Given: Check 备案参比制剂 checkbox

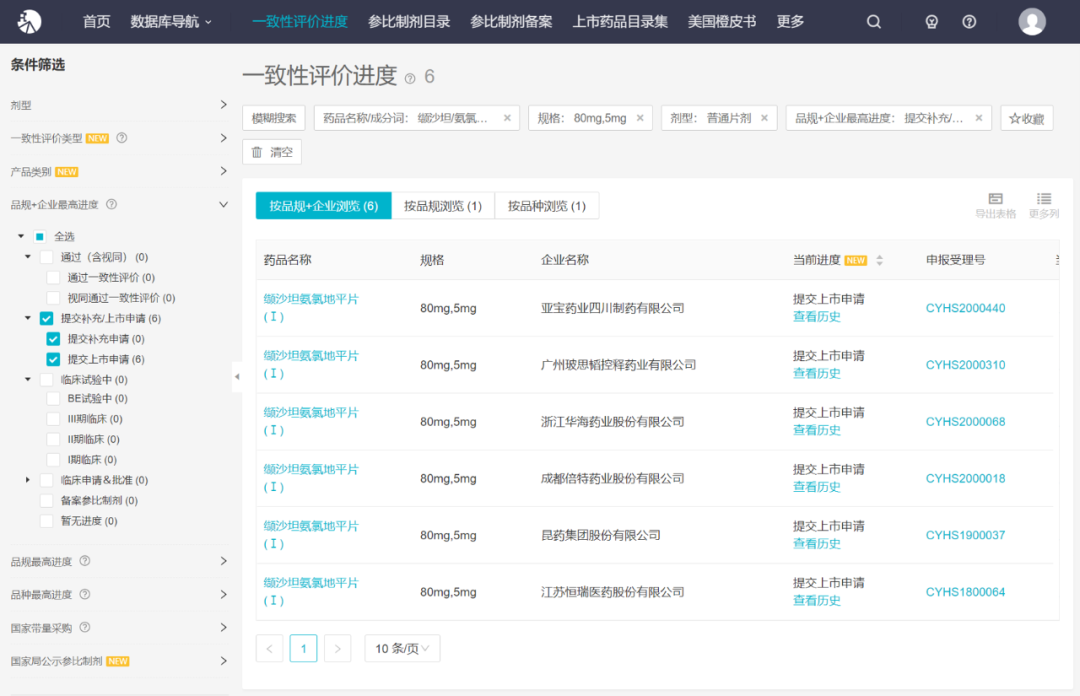Looking at the screenshot, I should tap(47, 500).
